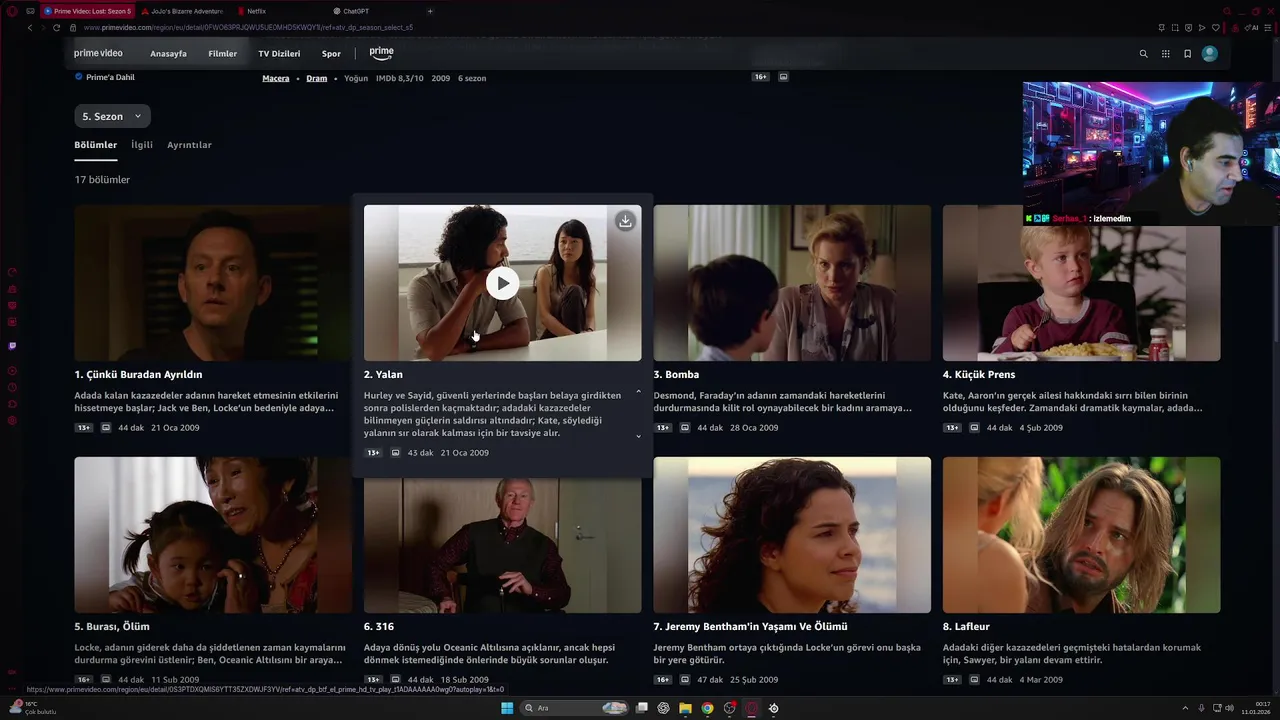Click the browser address bar URL

point(248,27)
